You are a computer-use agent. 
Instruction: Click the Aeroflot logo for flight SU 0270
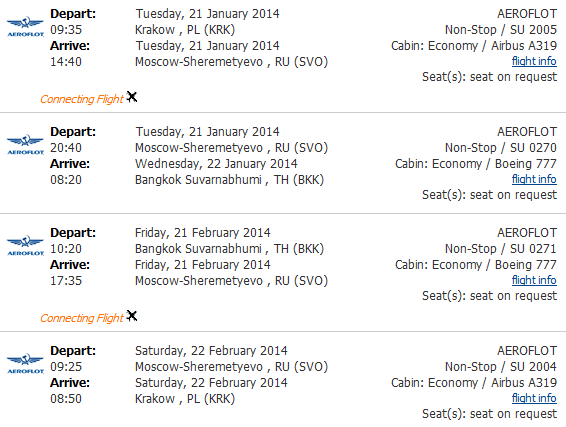click(25, 144)
